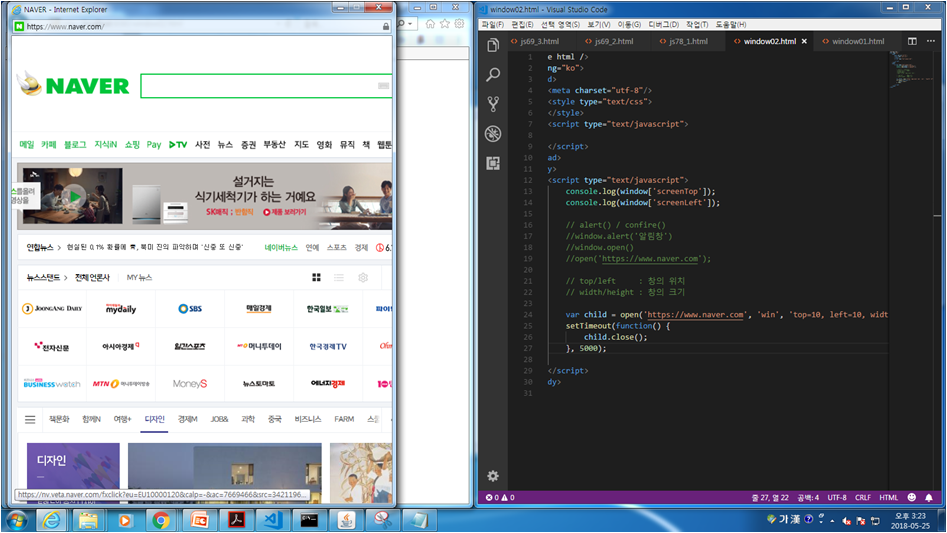Screen dimensions: 947x533
Task: Click the IE address bar URL
Action: click(x=65, y=27)
